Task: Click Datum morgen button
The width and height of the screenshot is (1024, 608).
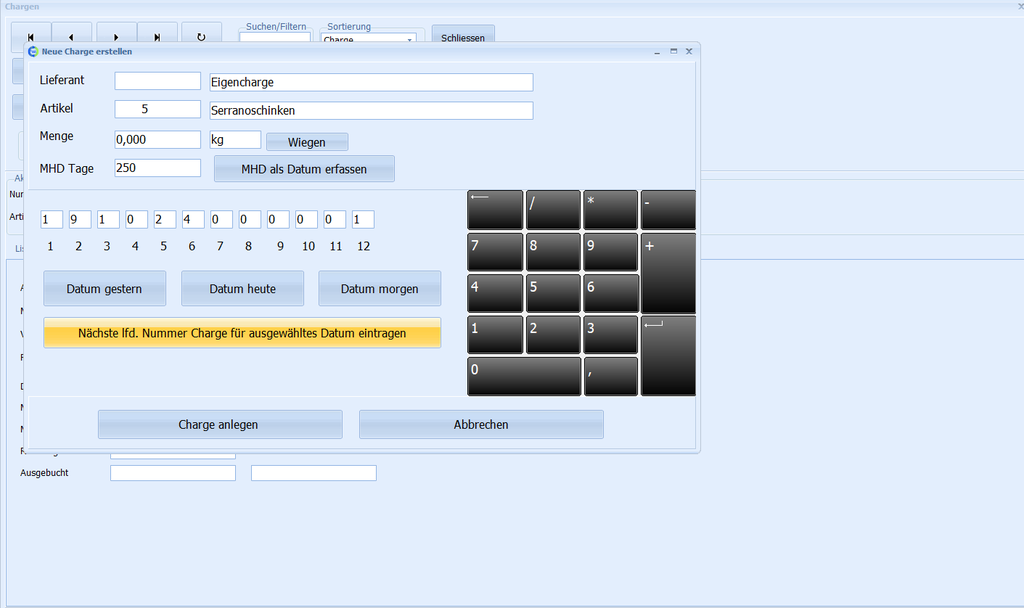Action: coord(379,289)
